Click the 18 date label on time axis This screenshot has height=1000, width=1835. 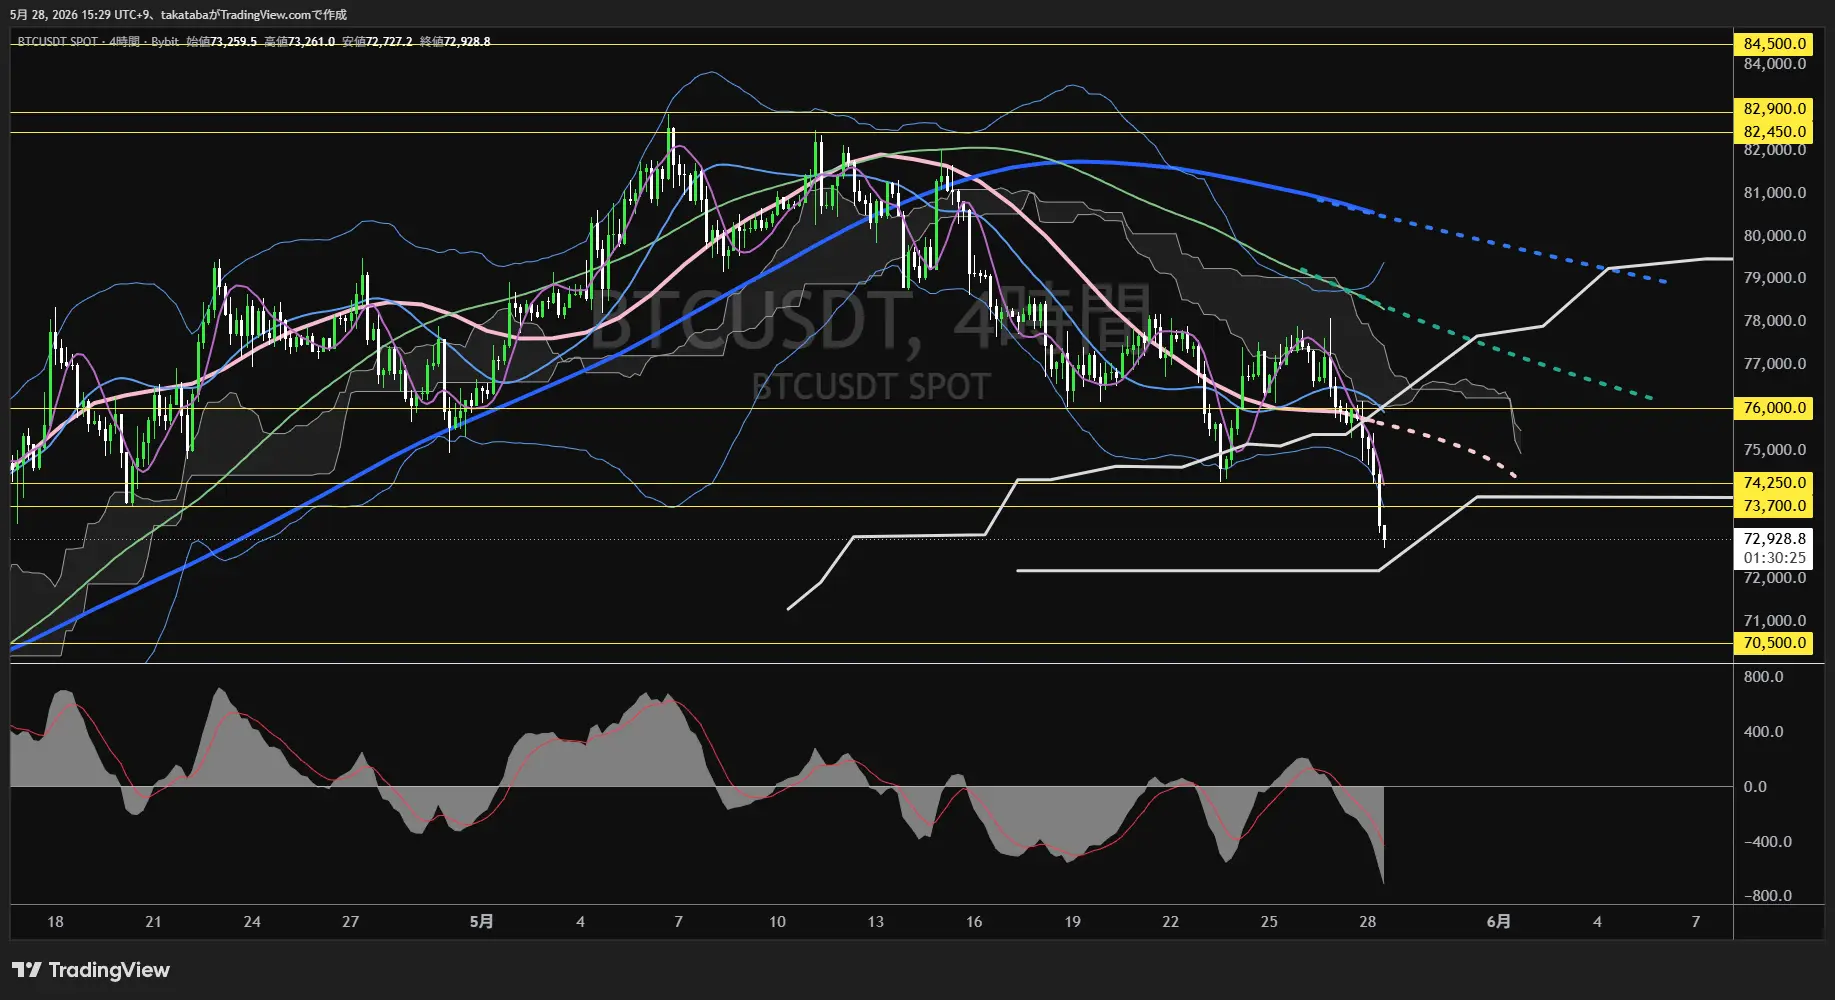tap(55, 922)
